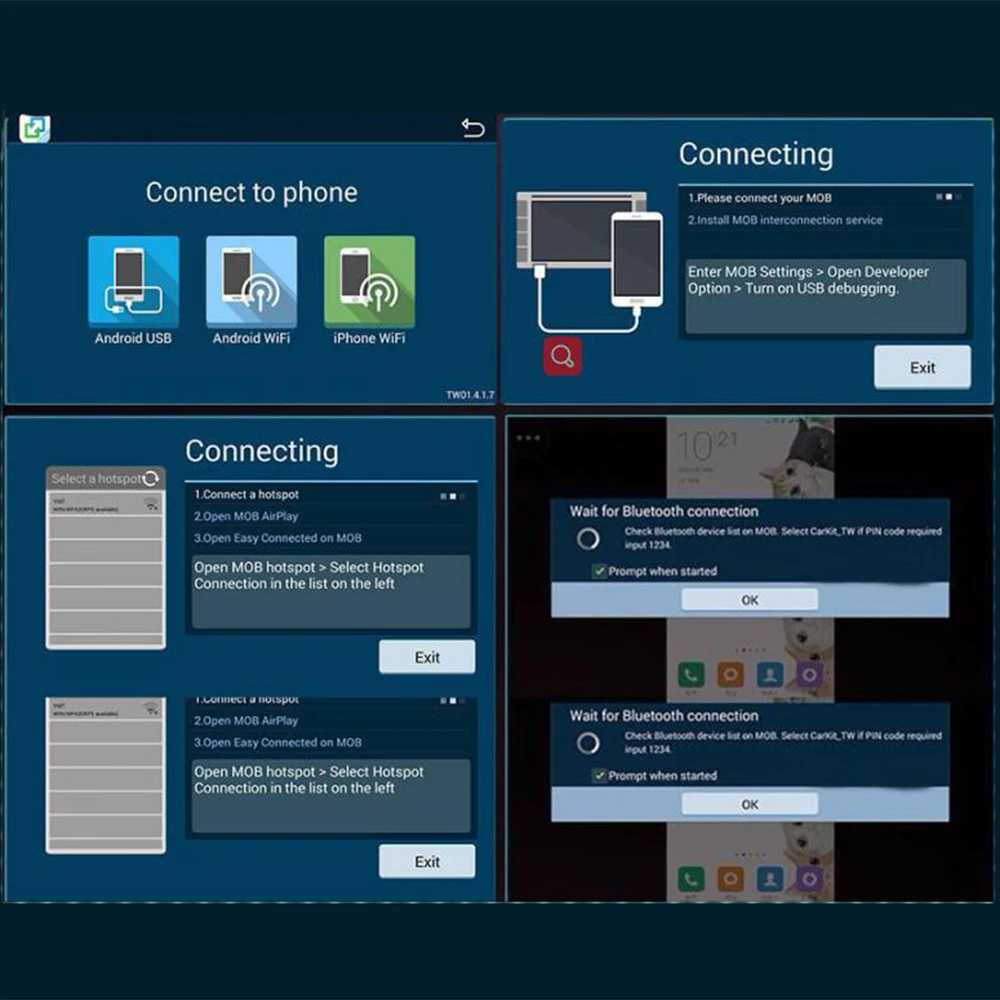
Task: Click the red magnifier search icon
Action: 562,356
